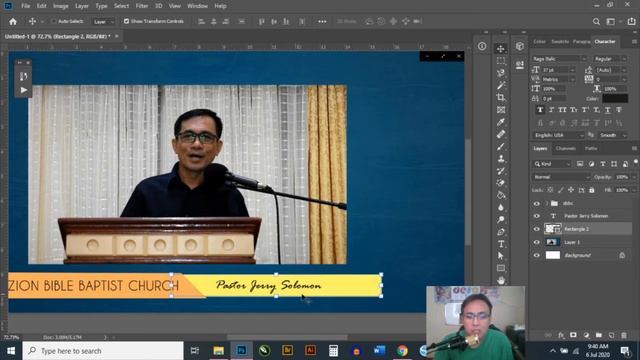Hide the Layer 1 layer
Screen dimensions: 640x360
click(x=537, y=242)
